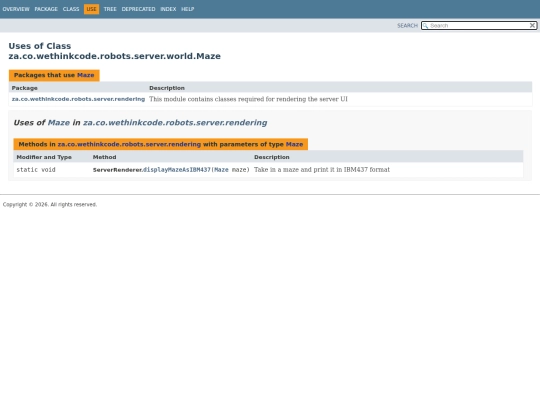
Task: Open the Class navigation item
Action: [71, 9]
